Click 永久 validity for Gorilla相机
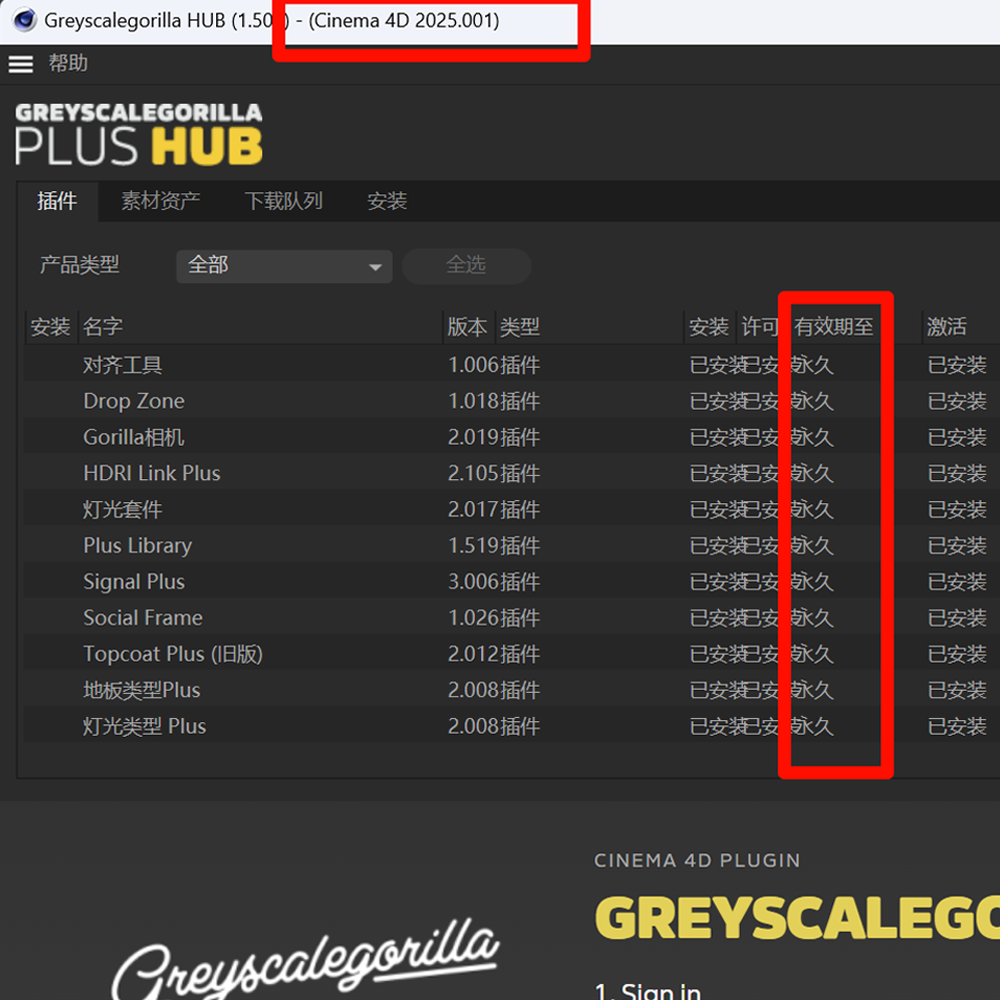This screenshot has width=1000, height=1000. 812,437
